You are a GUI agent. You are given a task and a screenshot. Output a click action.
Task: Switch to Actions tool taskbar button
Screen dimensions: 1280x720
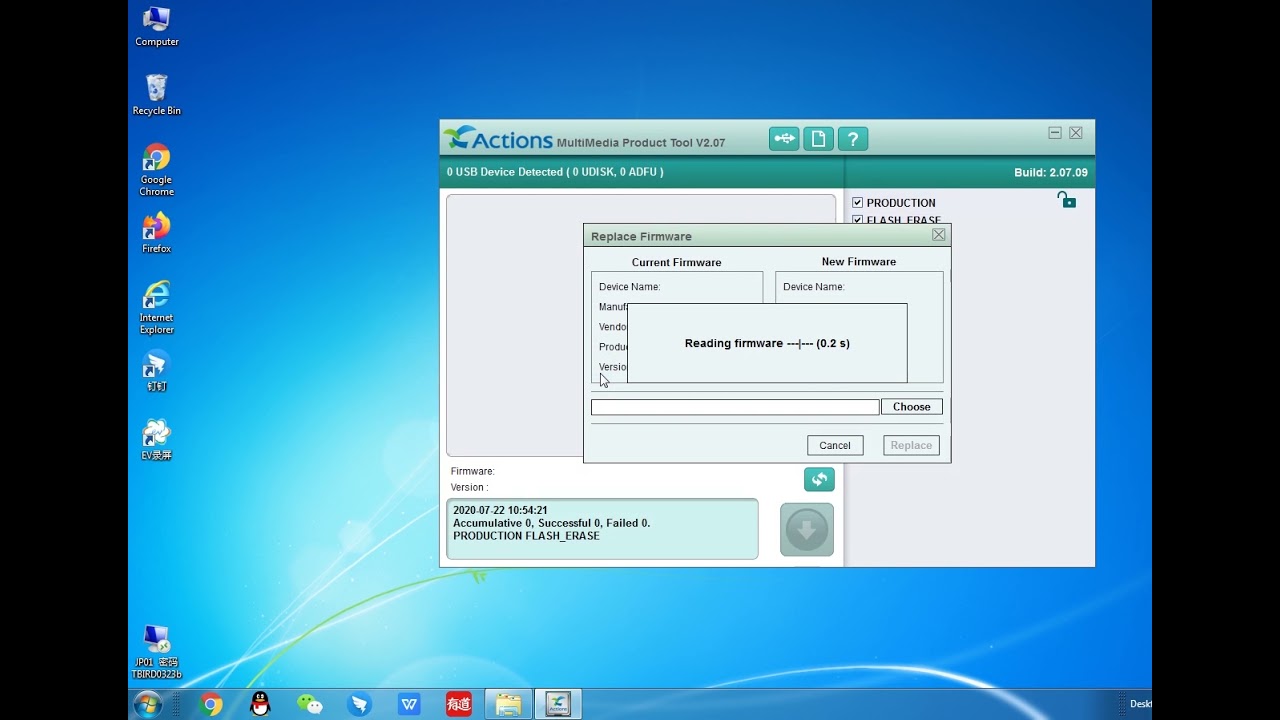coord(558,704)
